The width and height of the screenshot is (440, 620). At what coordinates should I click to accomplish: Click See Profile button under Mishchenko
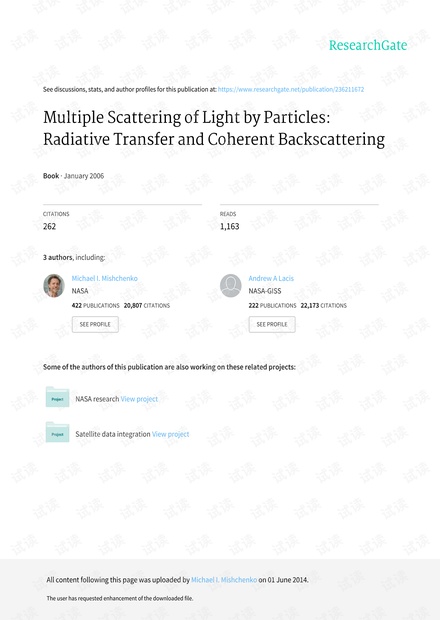coord(95,324)
